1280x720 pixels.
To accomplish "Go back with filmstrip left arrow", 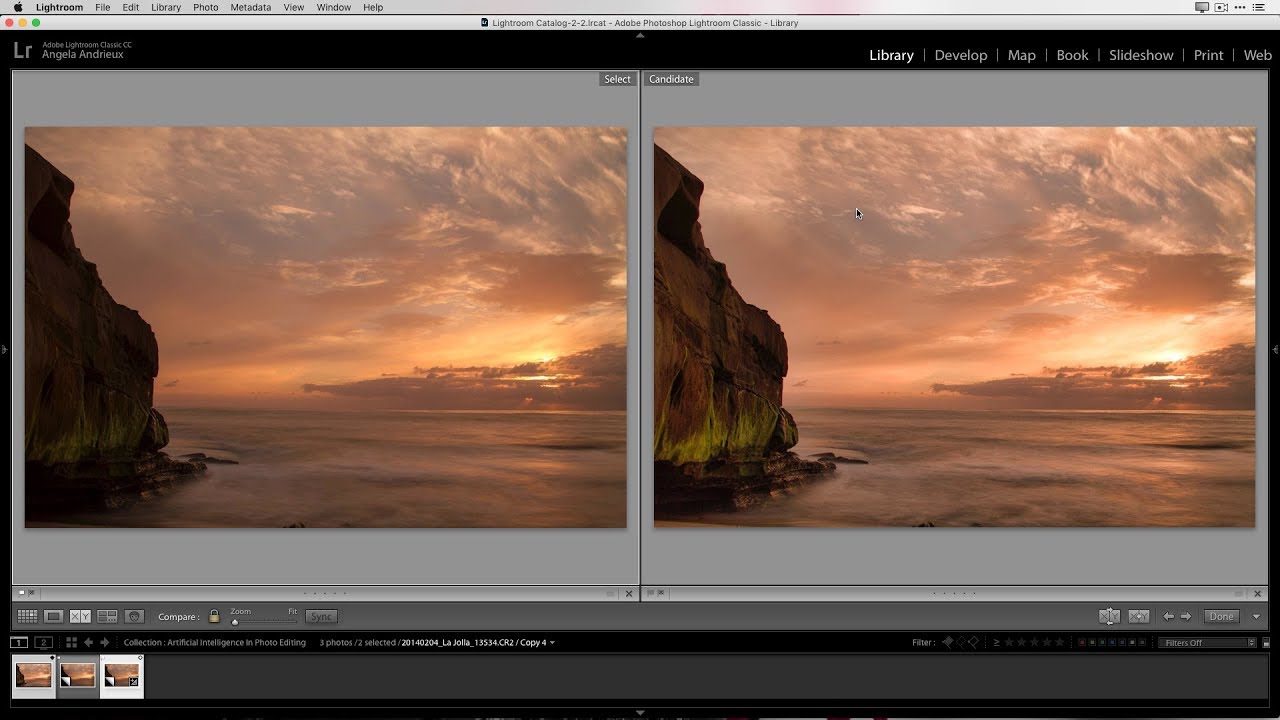I will [88, 642].
